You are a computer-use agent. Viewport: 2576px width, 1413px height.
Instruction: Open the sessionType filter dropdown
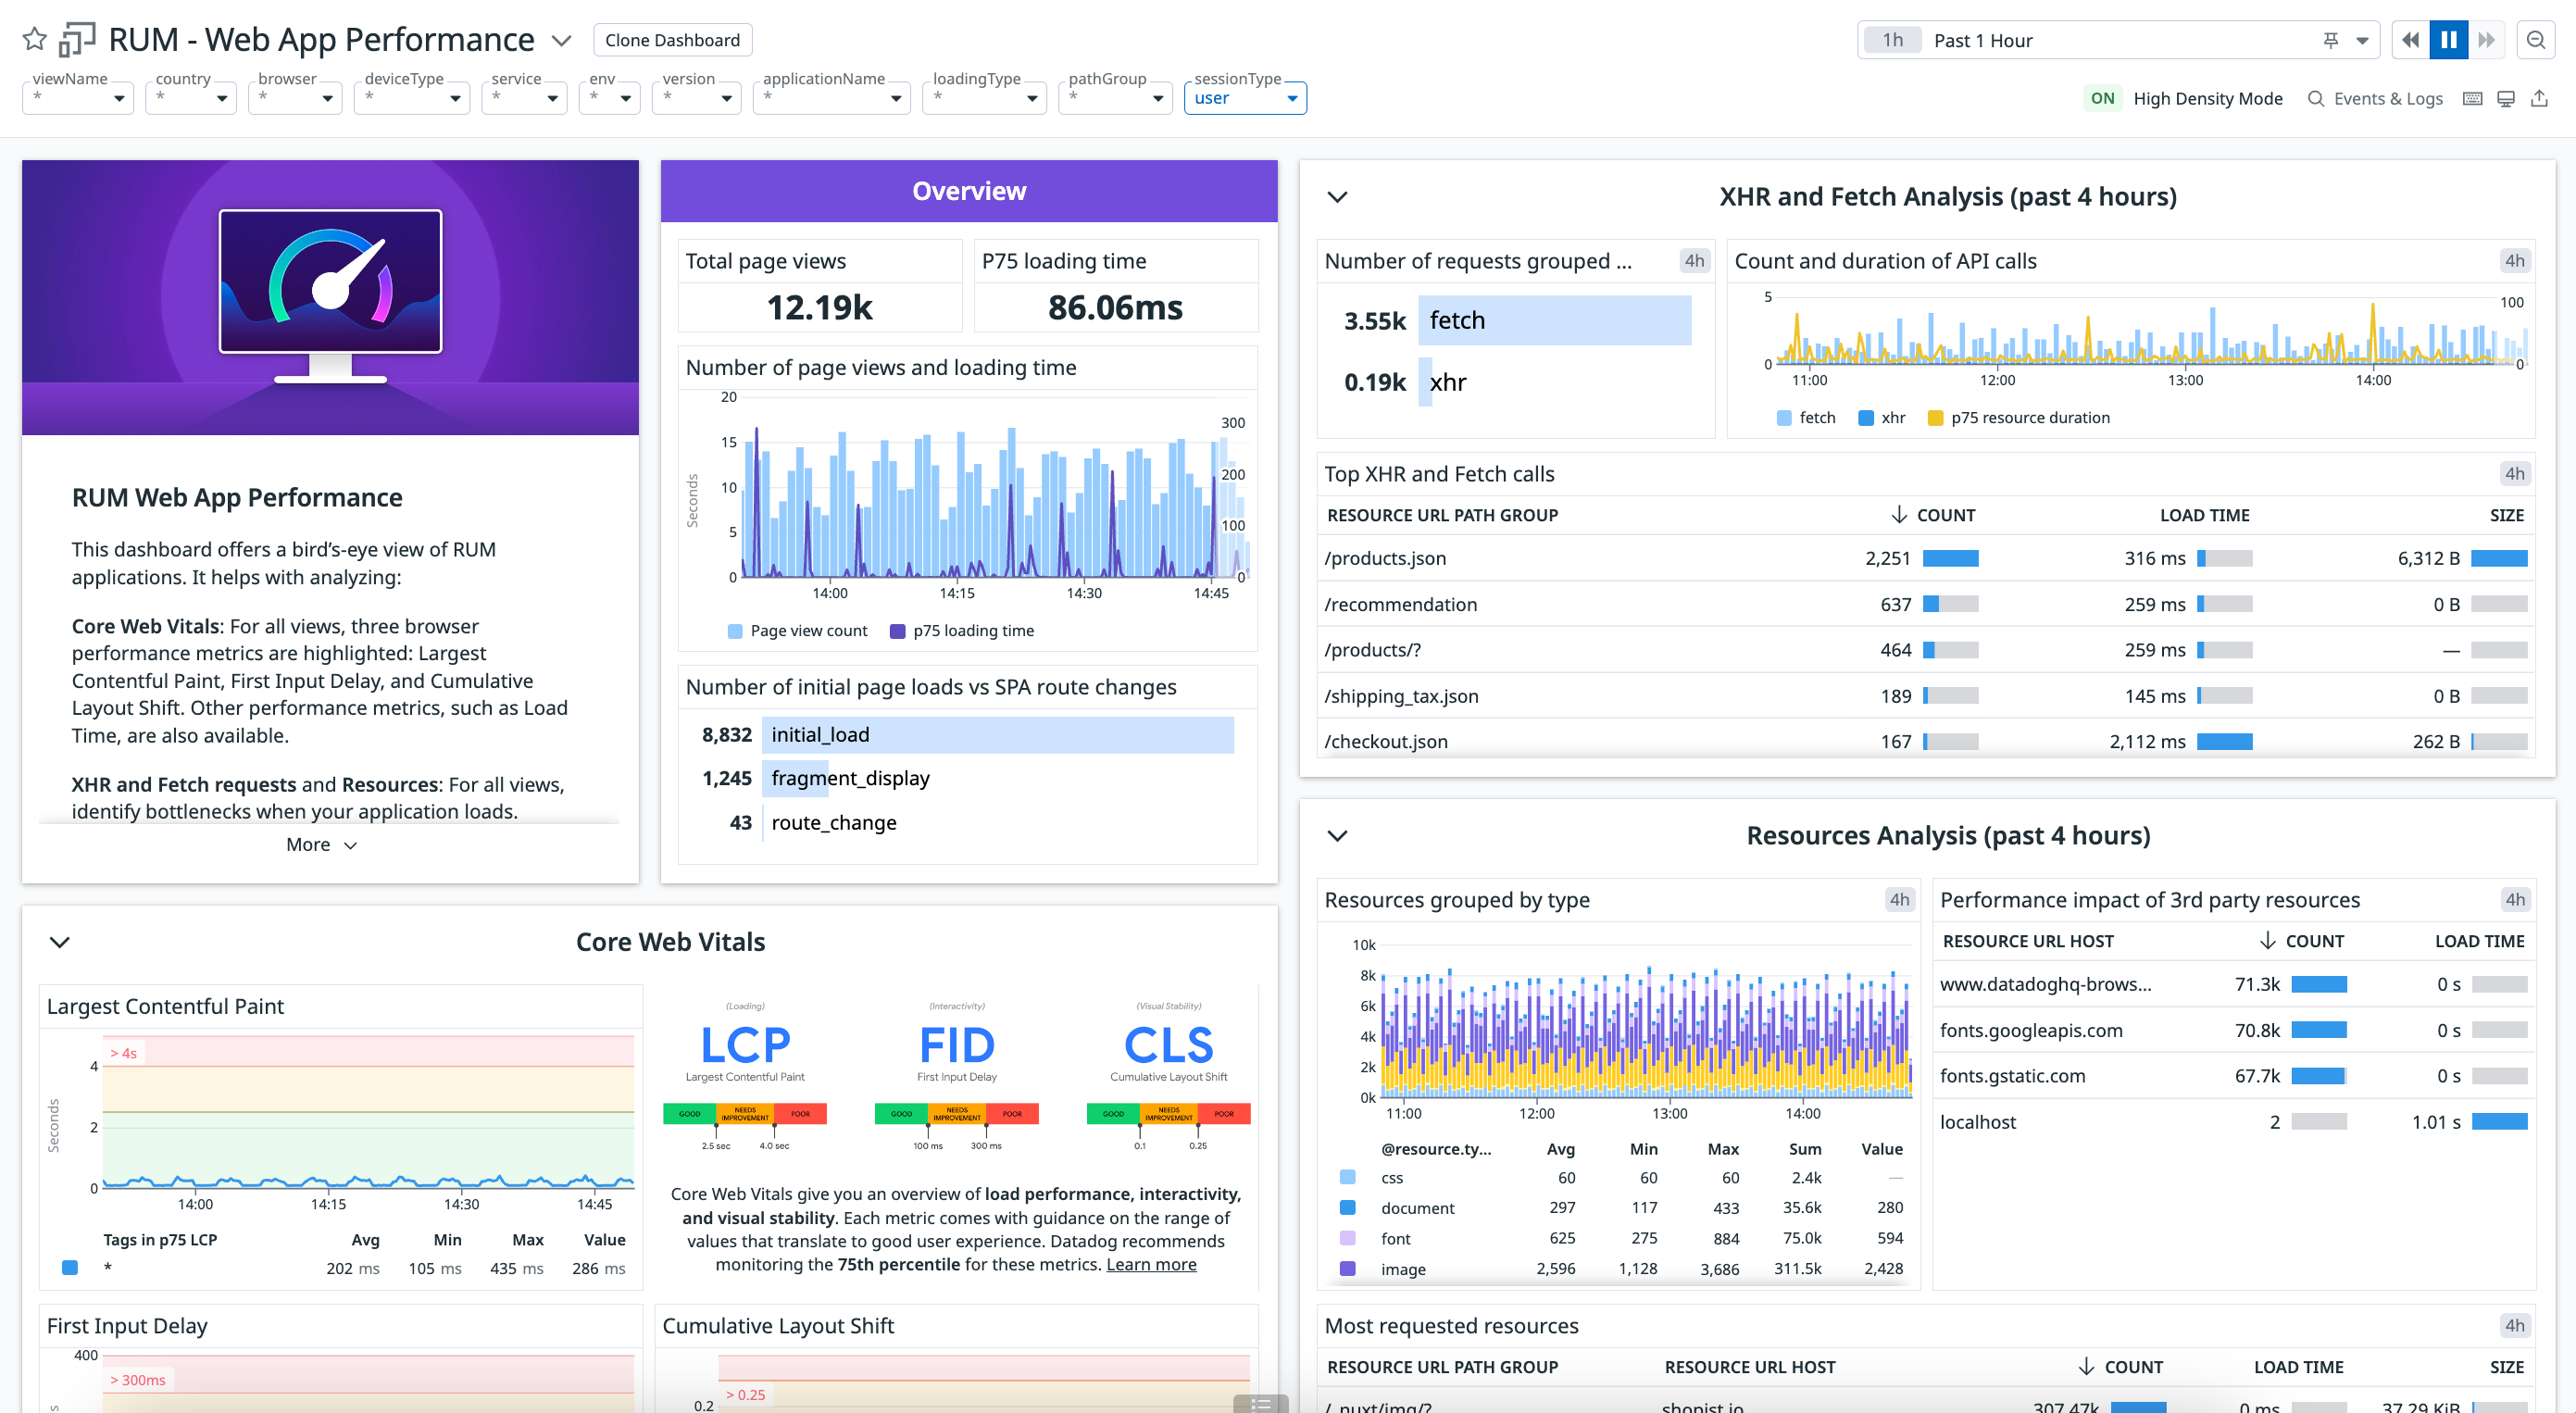coord(1293,98)
